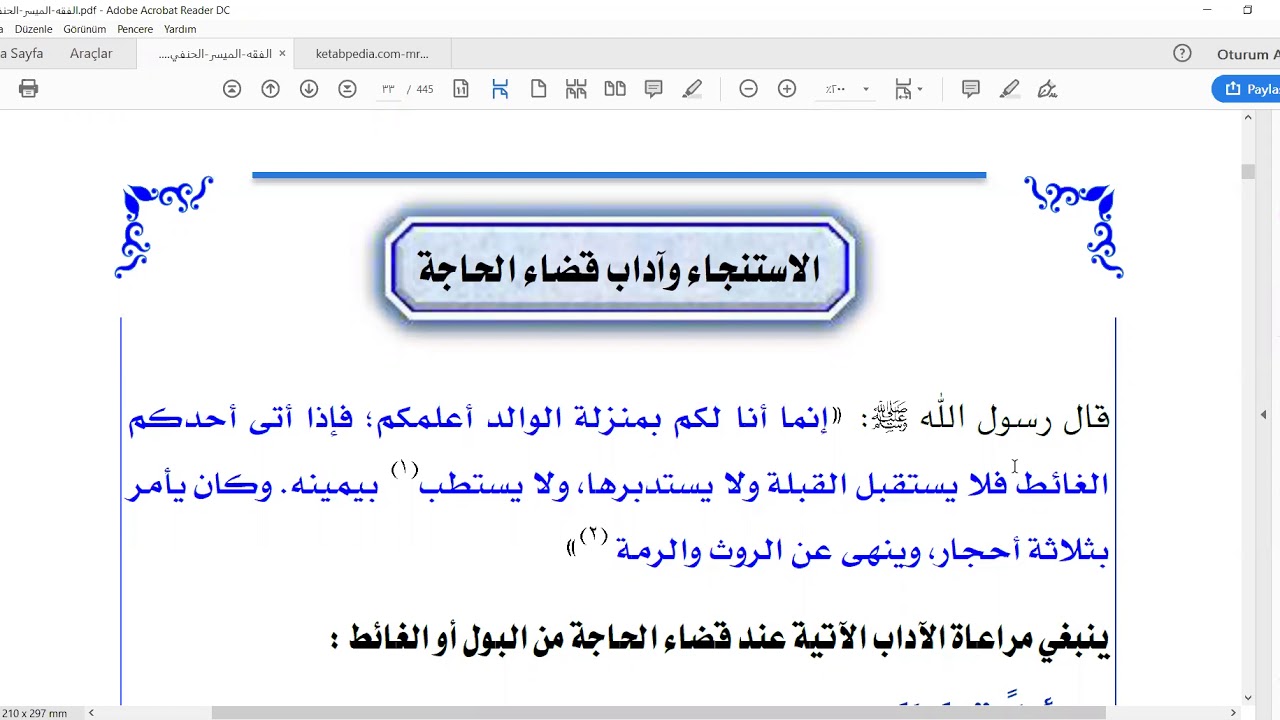Click the vertical scrollbar thumb
The height and width of the screenshot is (720, 1280).
[1248, 171]
